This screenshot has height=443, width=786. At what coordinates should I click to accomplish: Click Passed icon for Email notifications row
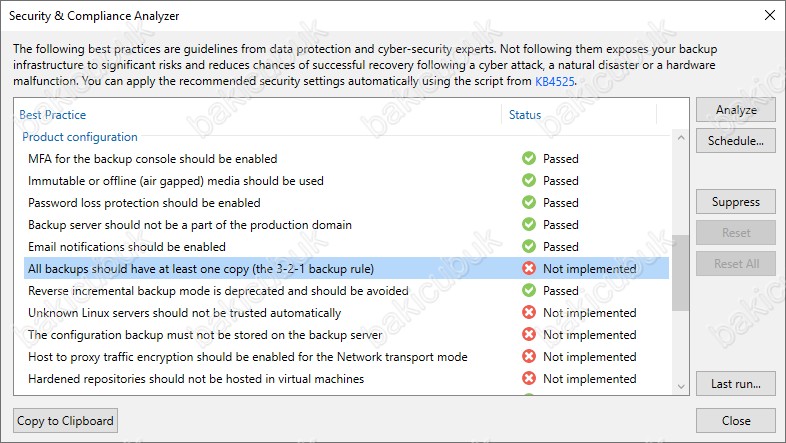(528, 247)
